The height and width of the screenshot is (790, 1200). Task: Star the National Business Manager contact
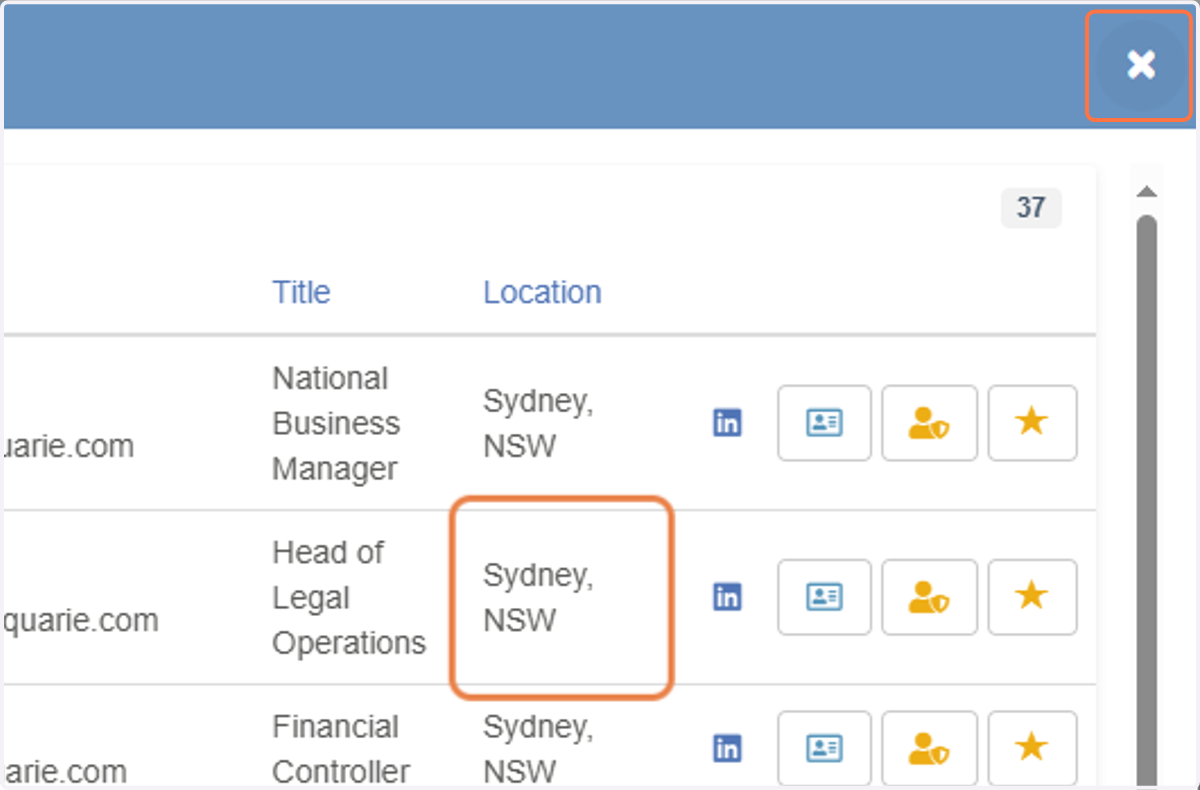(x=1032, y=423)
